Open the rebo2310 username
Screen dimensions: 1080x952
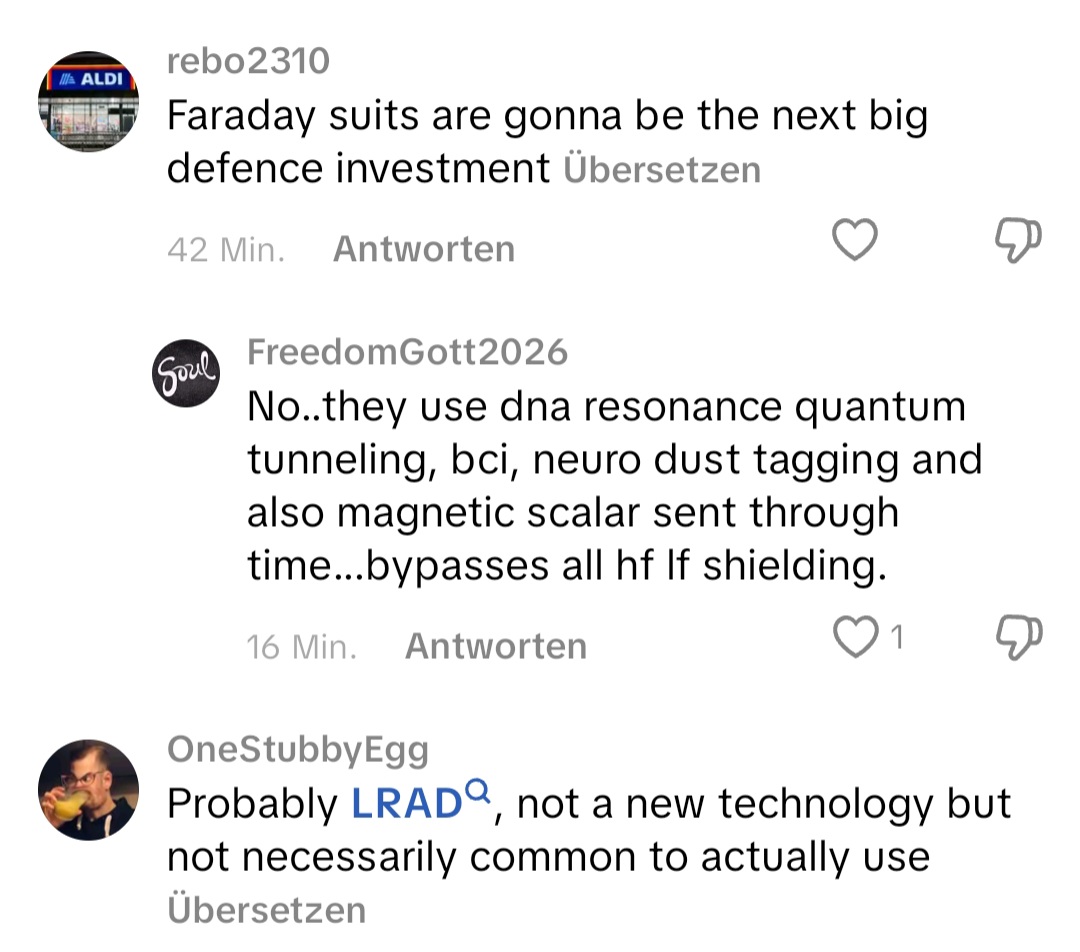(x=247, y=62)
